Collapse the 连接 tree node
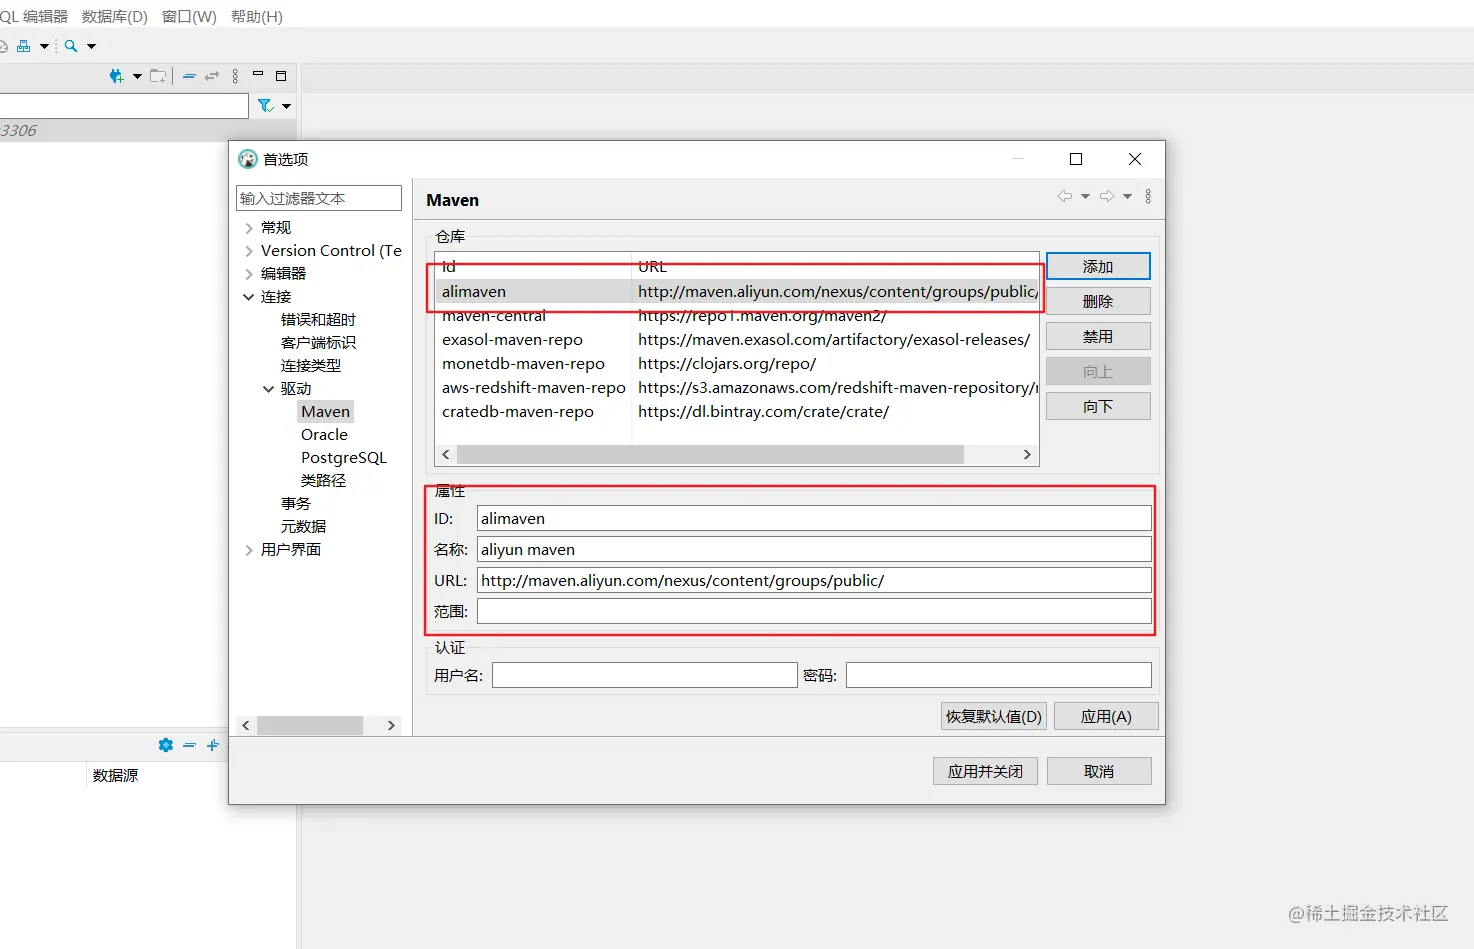This screenshot has height=949, width=1474. coord(249,297)
